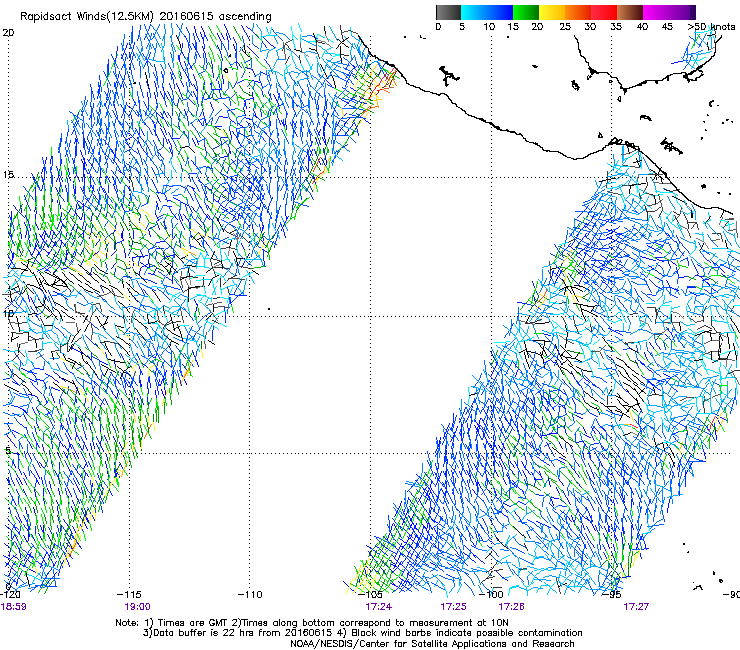Click the '17:27' pass time label
Screen dimensions: 740x650
pos(636,607)
